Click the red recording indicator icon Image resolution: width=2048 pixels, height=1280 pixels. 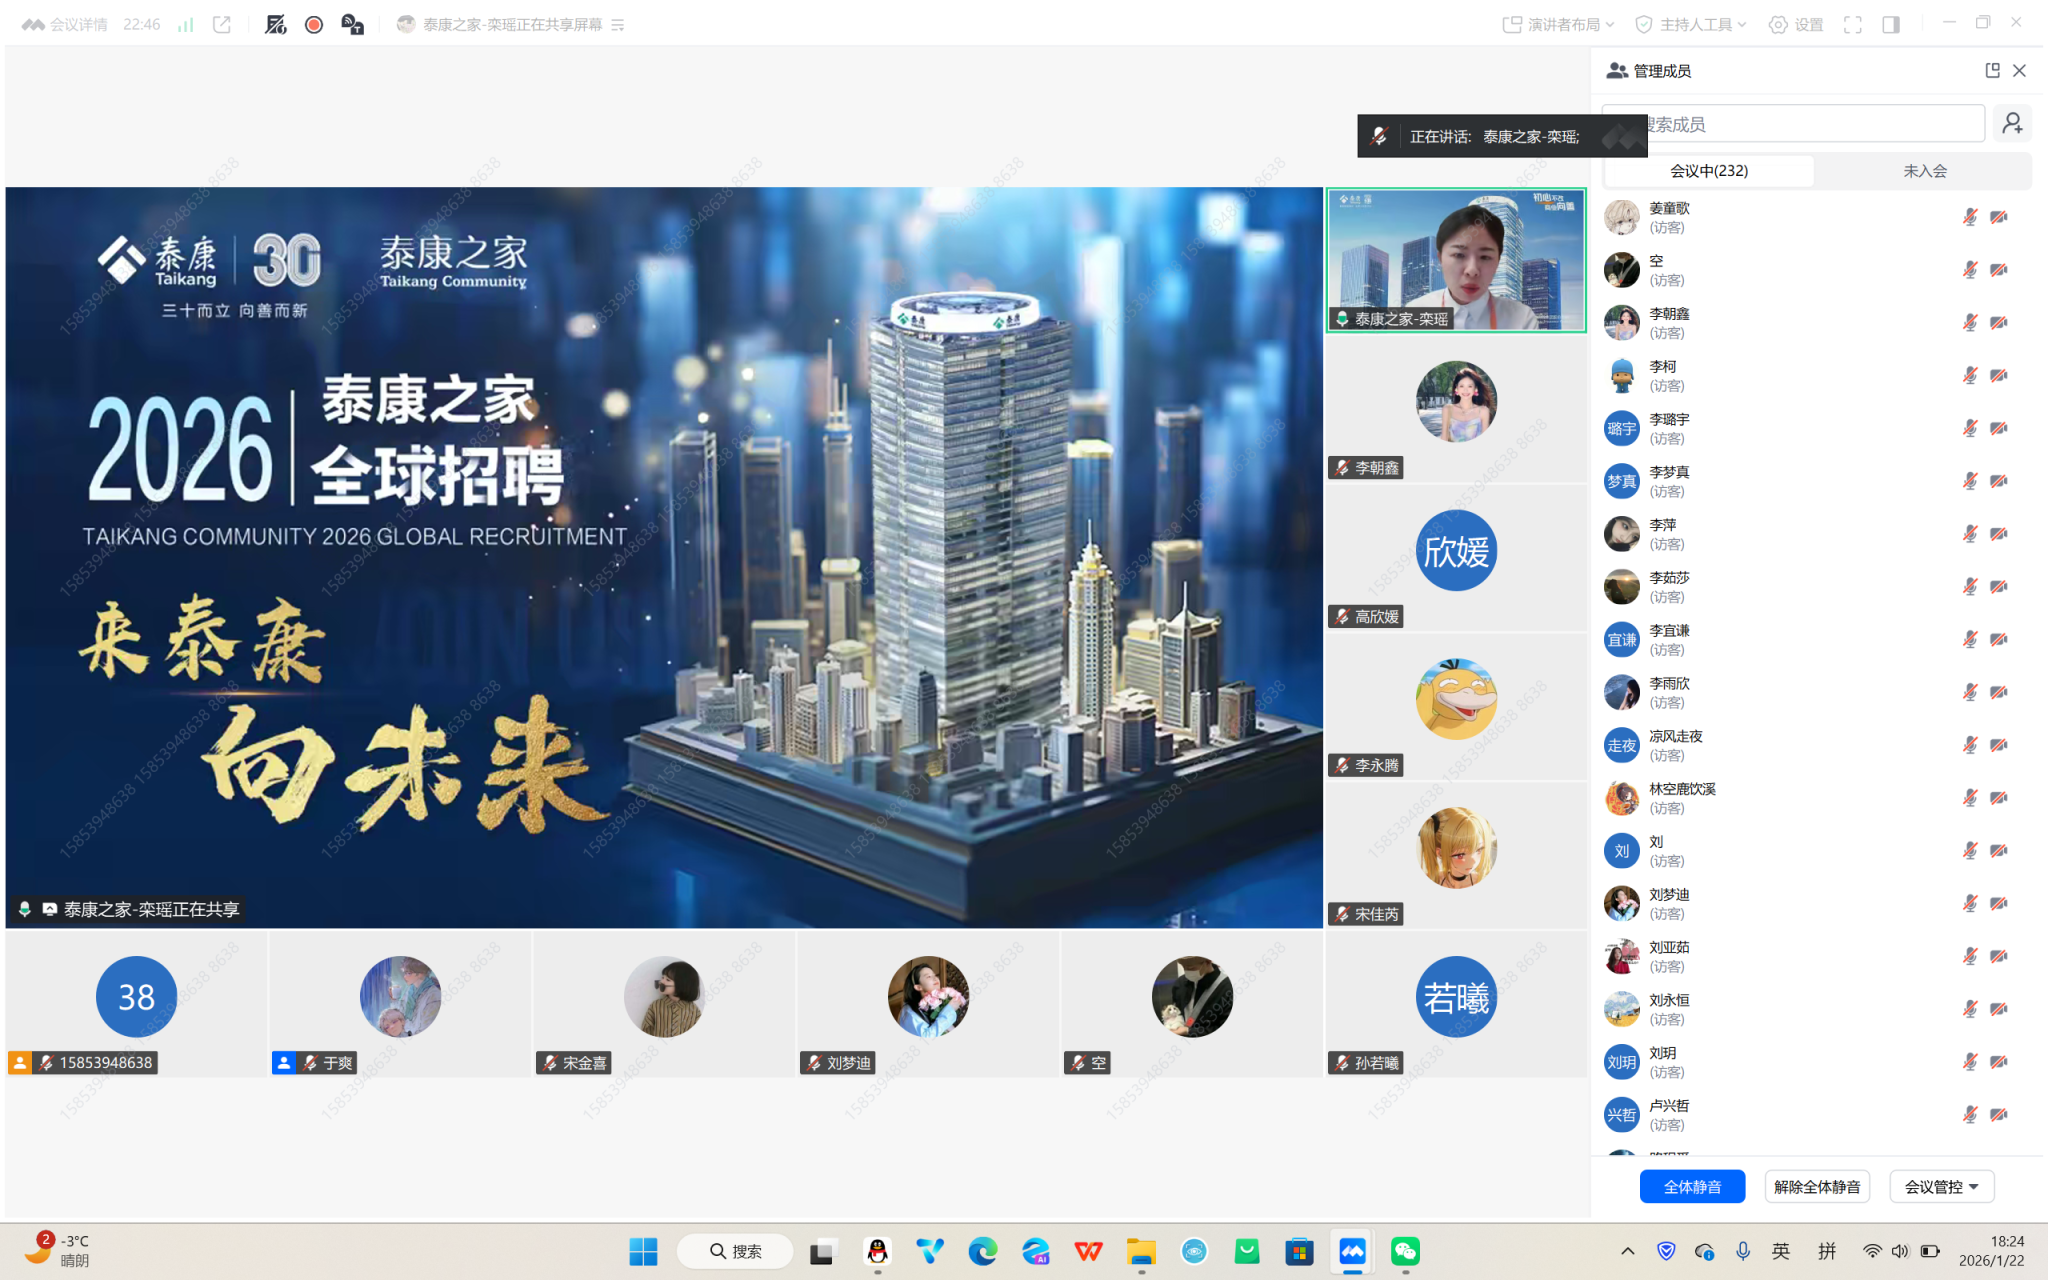pos(314,25)
